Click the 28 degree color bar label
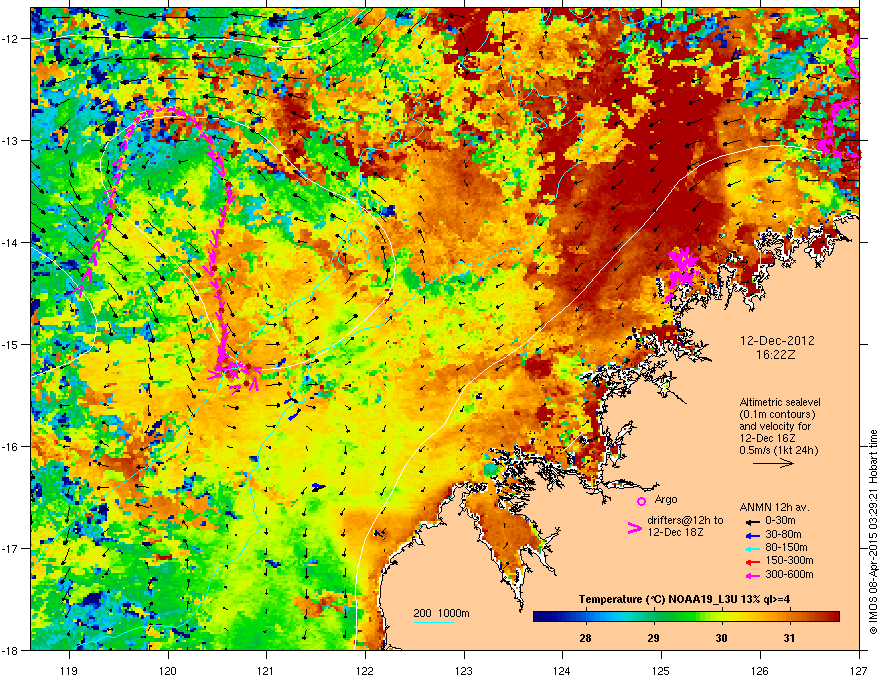This screenshot has width=880, height=680. click(x=585, y=638)
